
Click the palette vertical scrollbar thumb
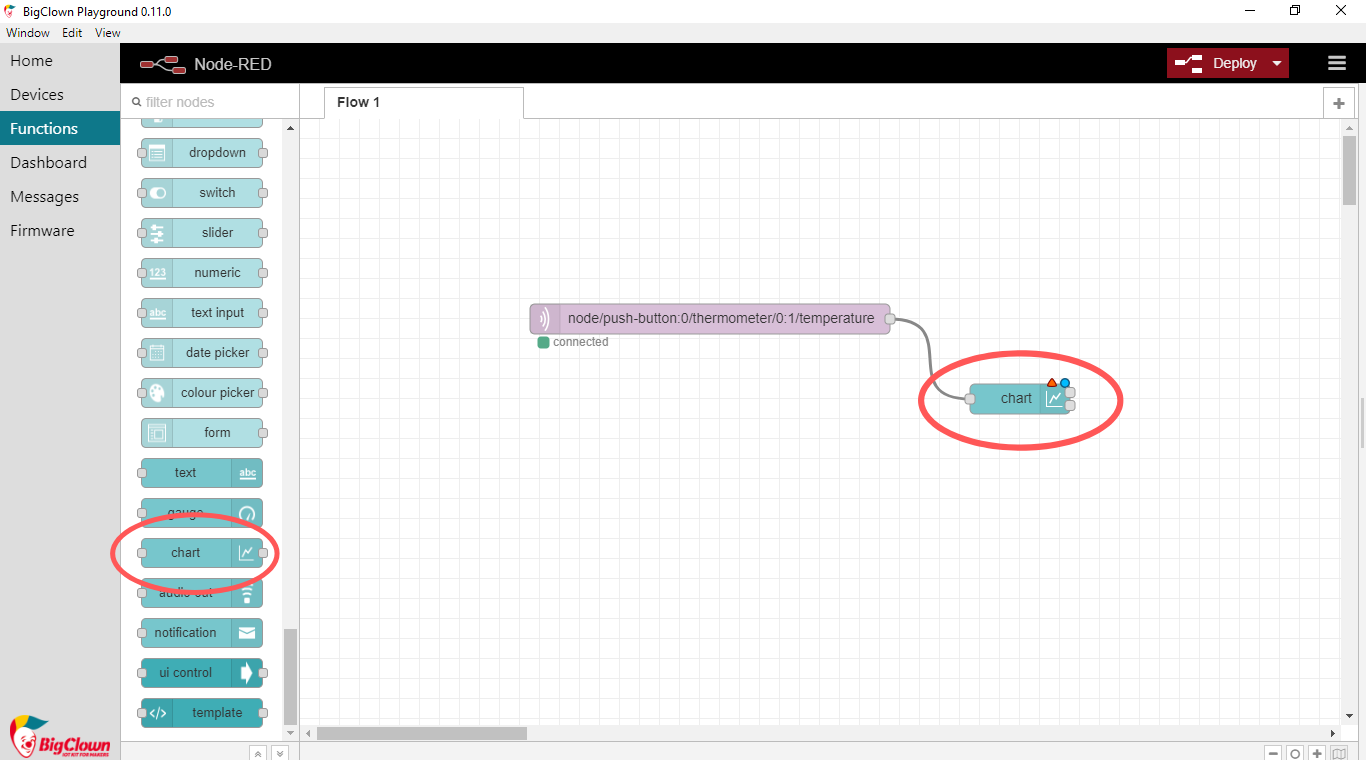(x=291, y=676)
